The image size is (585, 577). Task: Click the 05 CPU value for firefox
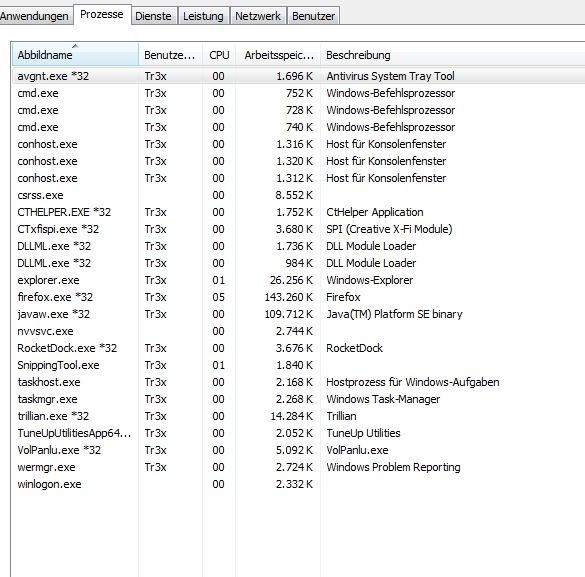tap(218, 297)
